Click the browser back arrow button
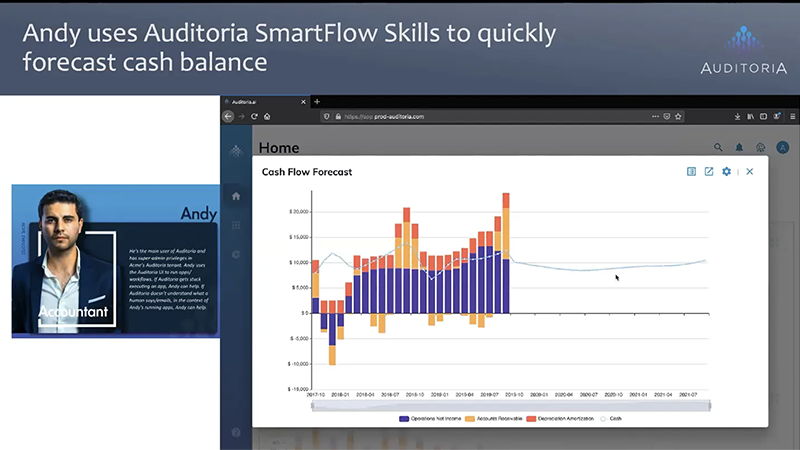 click(228, 116)
